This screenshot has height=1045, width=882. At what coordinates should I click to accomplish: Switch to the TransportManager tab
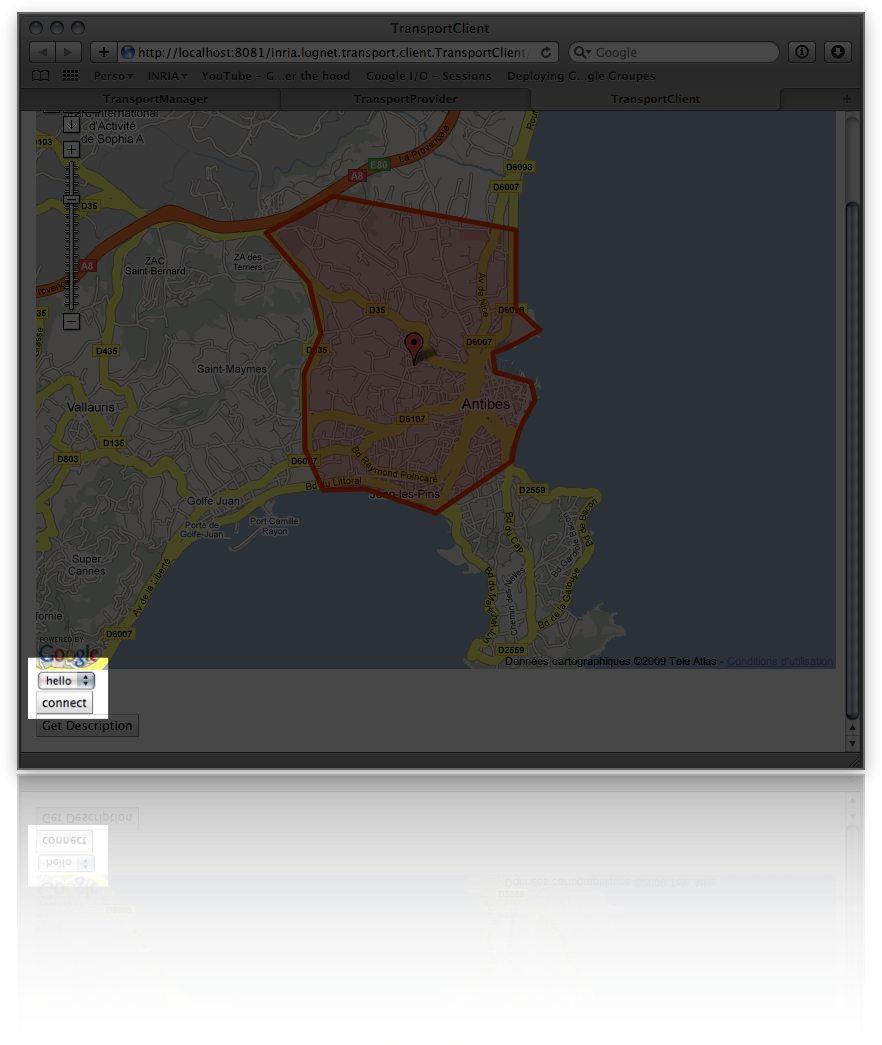(155, 99)
